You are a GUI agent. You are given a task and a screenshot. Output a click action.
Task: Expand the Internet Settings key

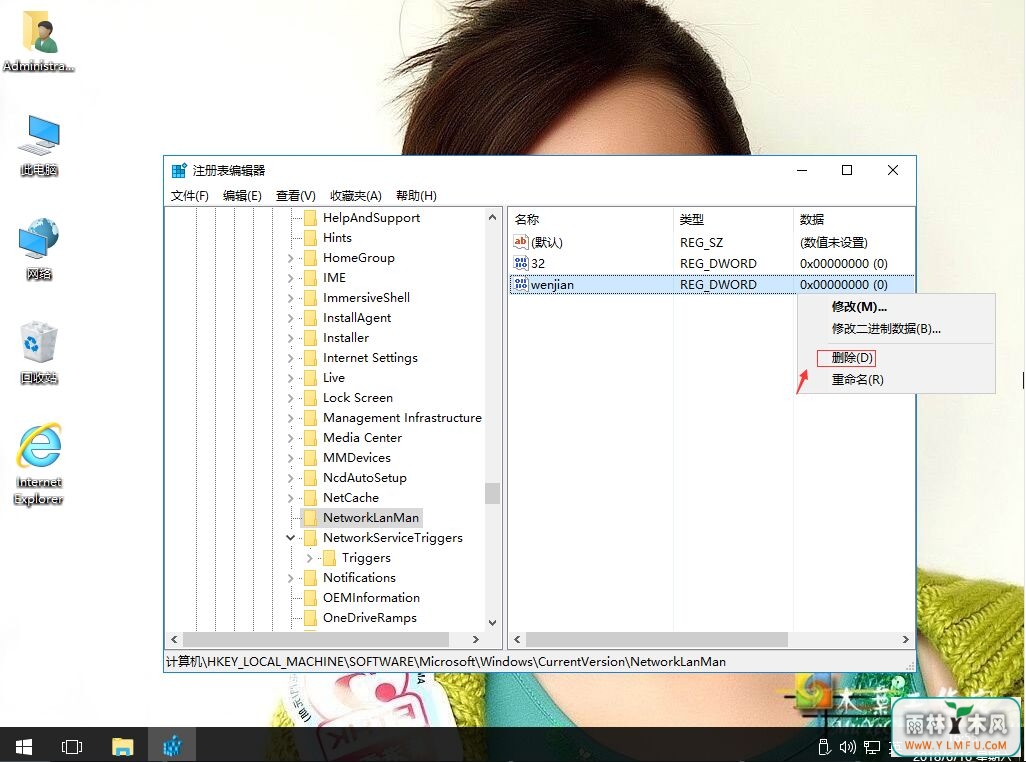tap(291, 358)
